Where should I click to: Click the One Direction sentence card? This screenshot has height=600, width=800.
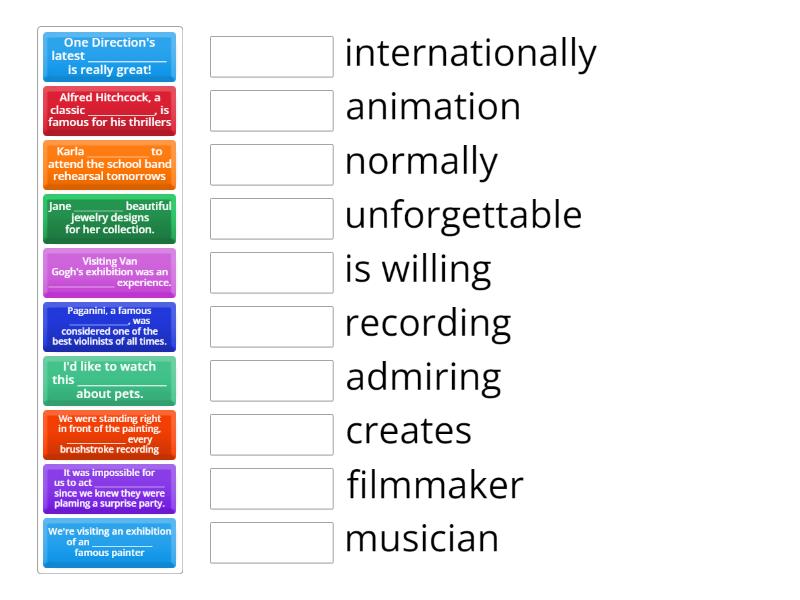pyautogui.click(x=110, y=57)
